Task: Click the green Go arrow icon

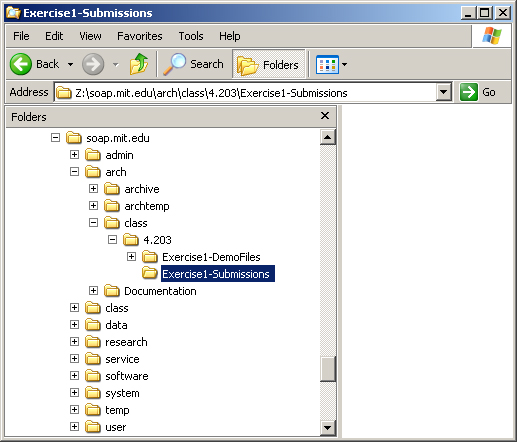Action: 469,92
